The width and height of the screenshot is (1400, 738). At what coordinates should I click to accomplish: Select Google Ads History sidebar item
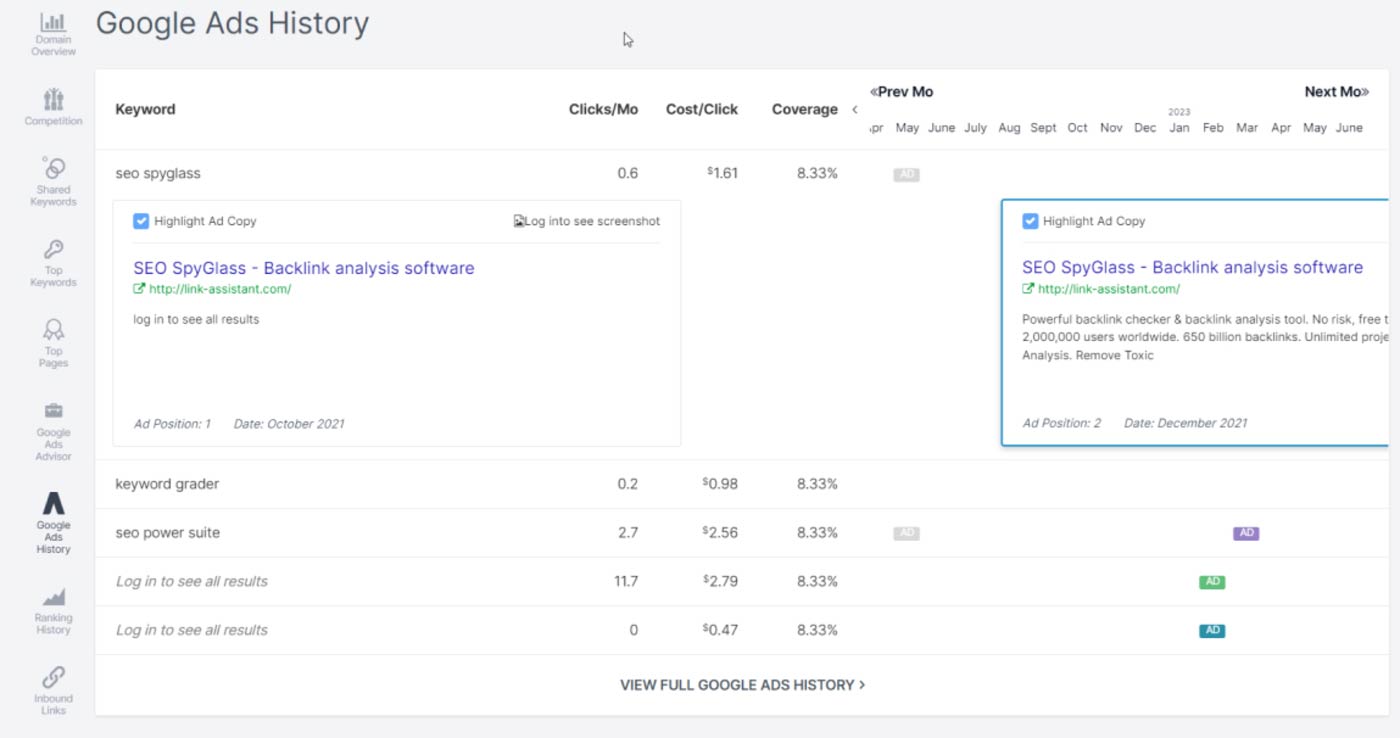pos(53,523)
